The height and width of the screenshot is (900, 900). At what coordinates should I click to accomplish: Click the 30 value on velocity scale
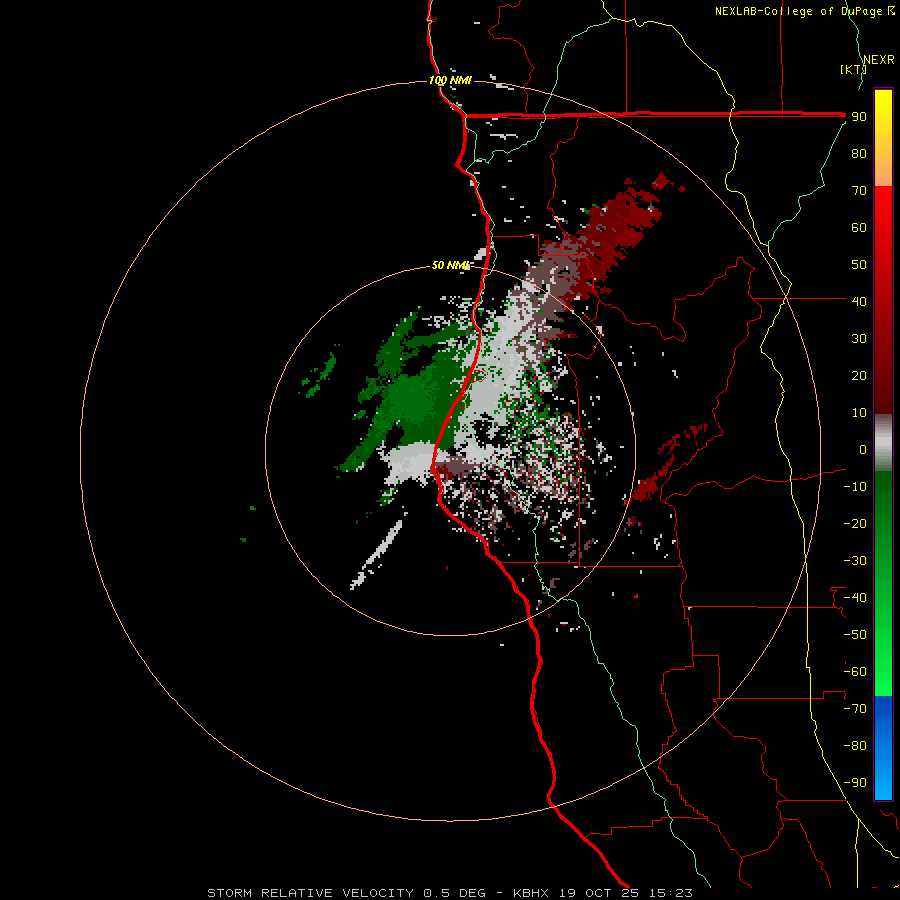click(x=859, y=339)
